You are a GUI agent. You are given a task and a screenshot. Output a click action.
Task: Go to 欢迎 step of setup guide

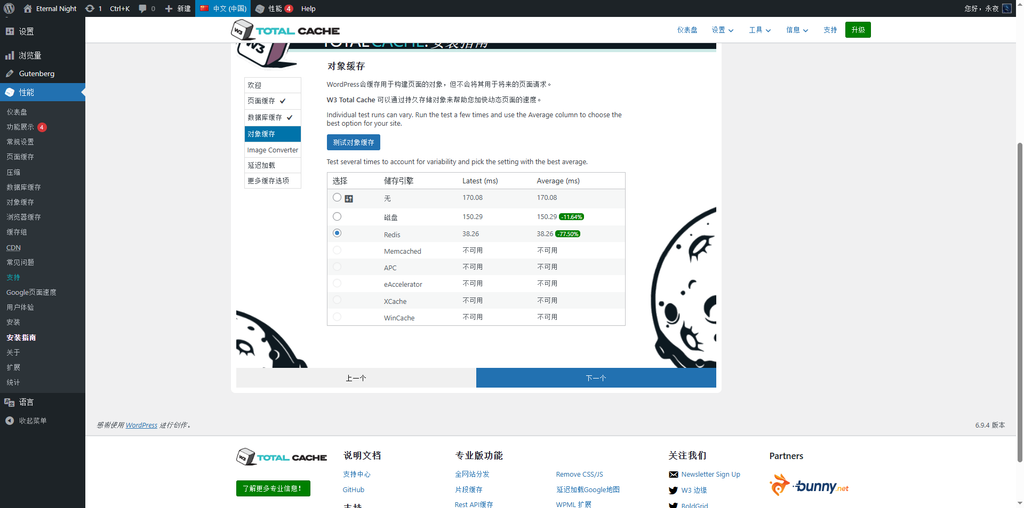[273, 86]
